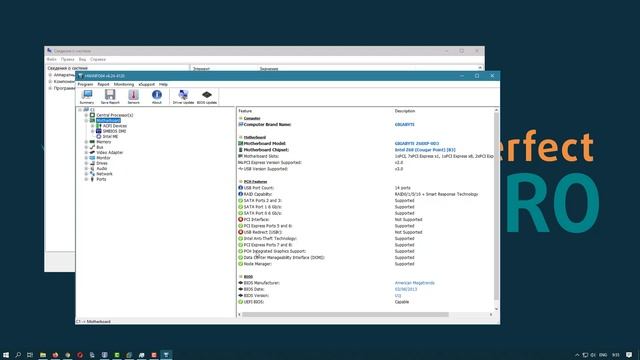Click the Drives icon in tree
Image resolution: width=640 pixels, height=360 pixels.
(92, 163)
